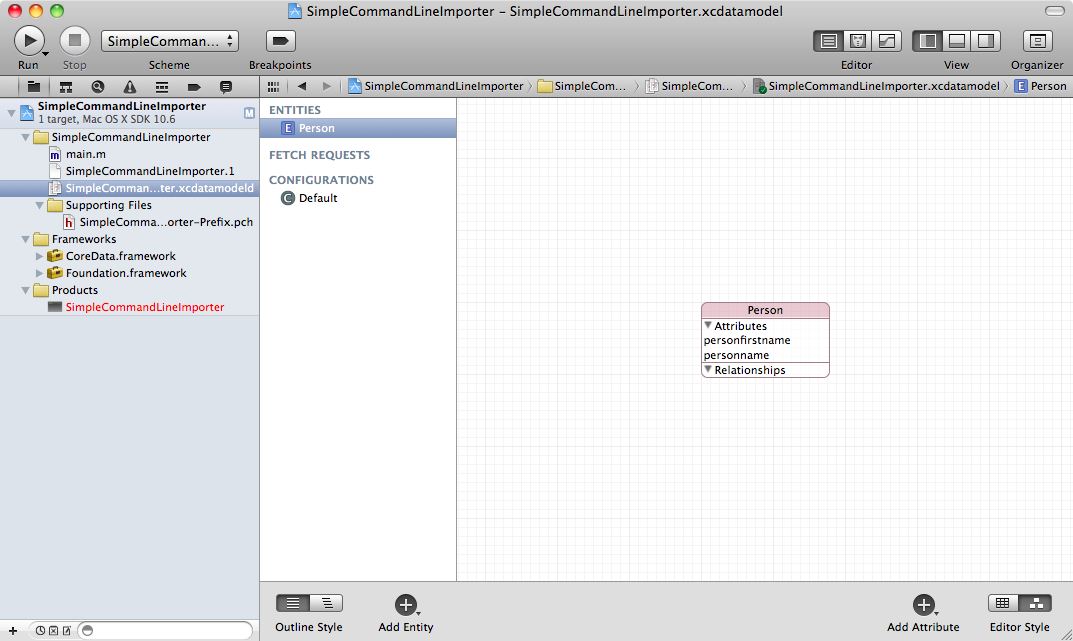Collapse Attributes section in Person entity box

(708, 326)
